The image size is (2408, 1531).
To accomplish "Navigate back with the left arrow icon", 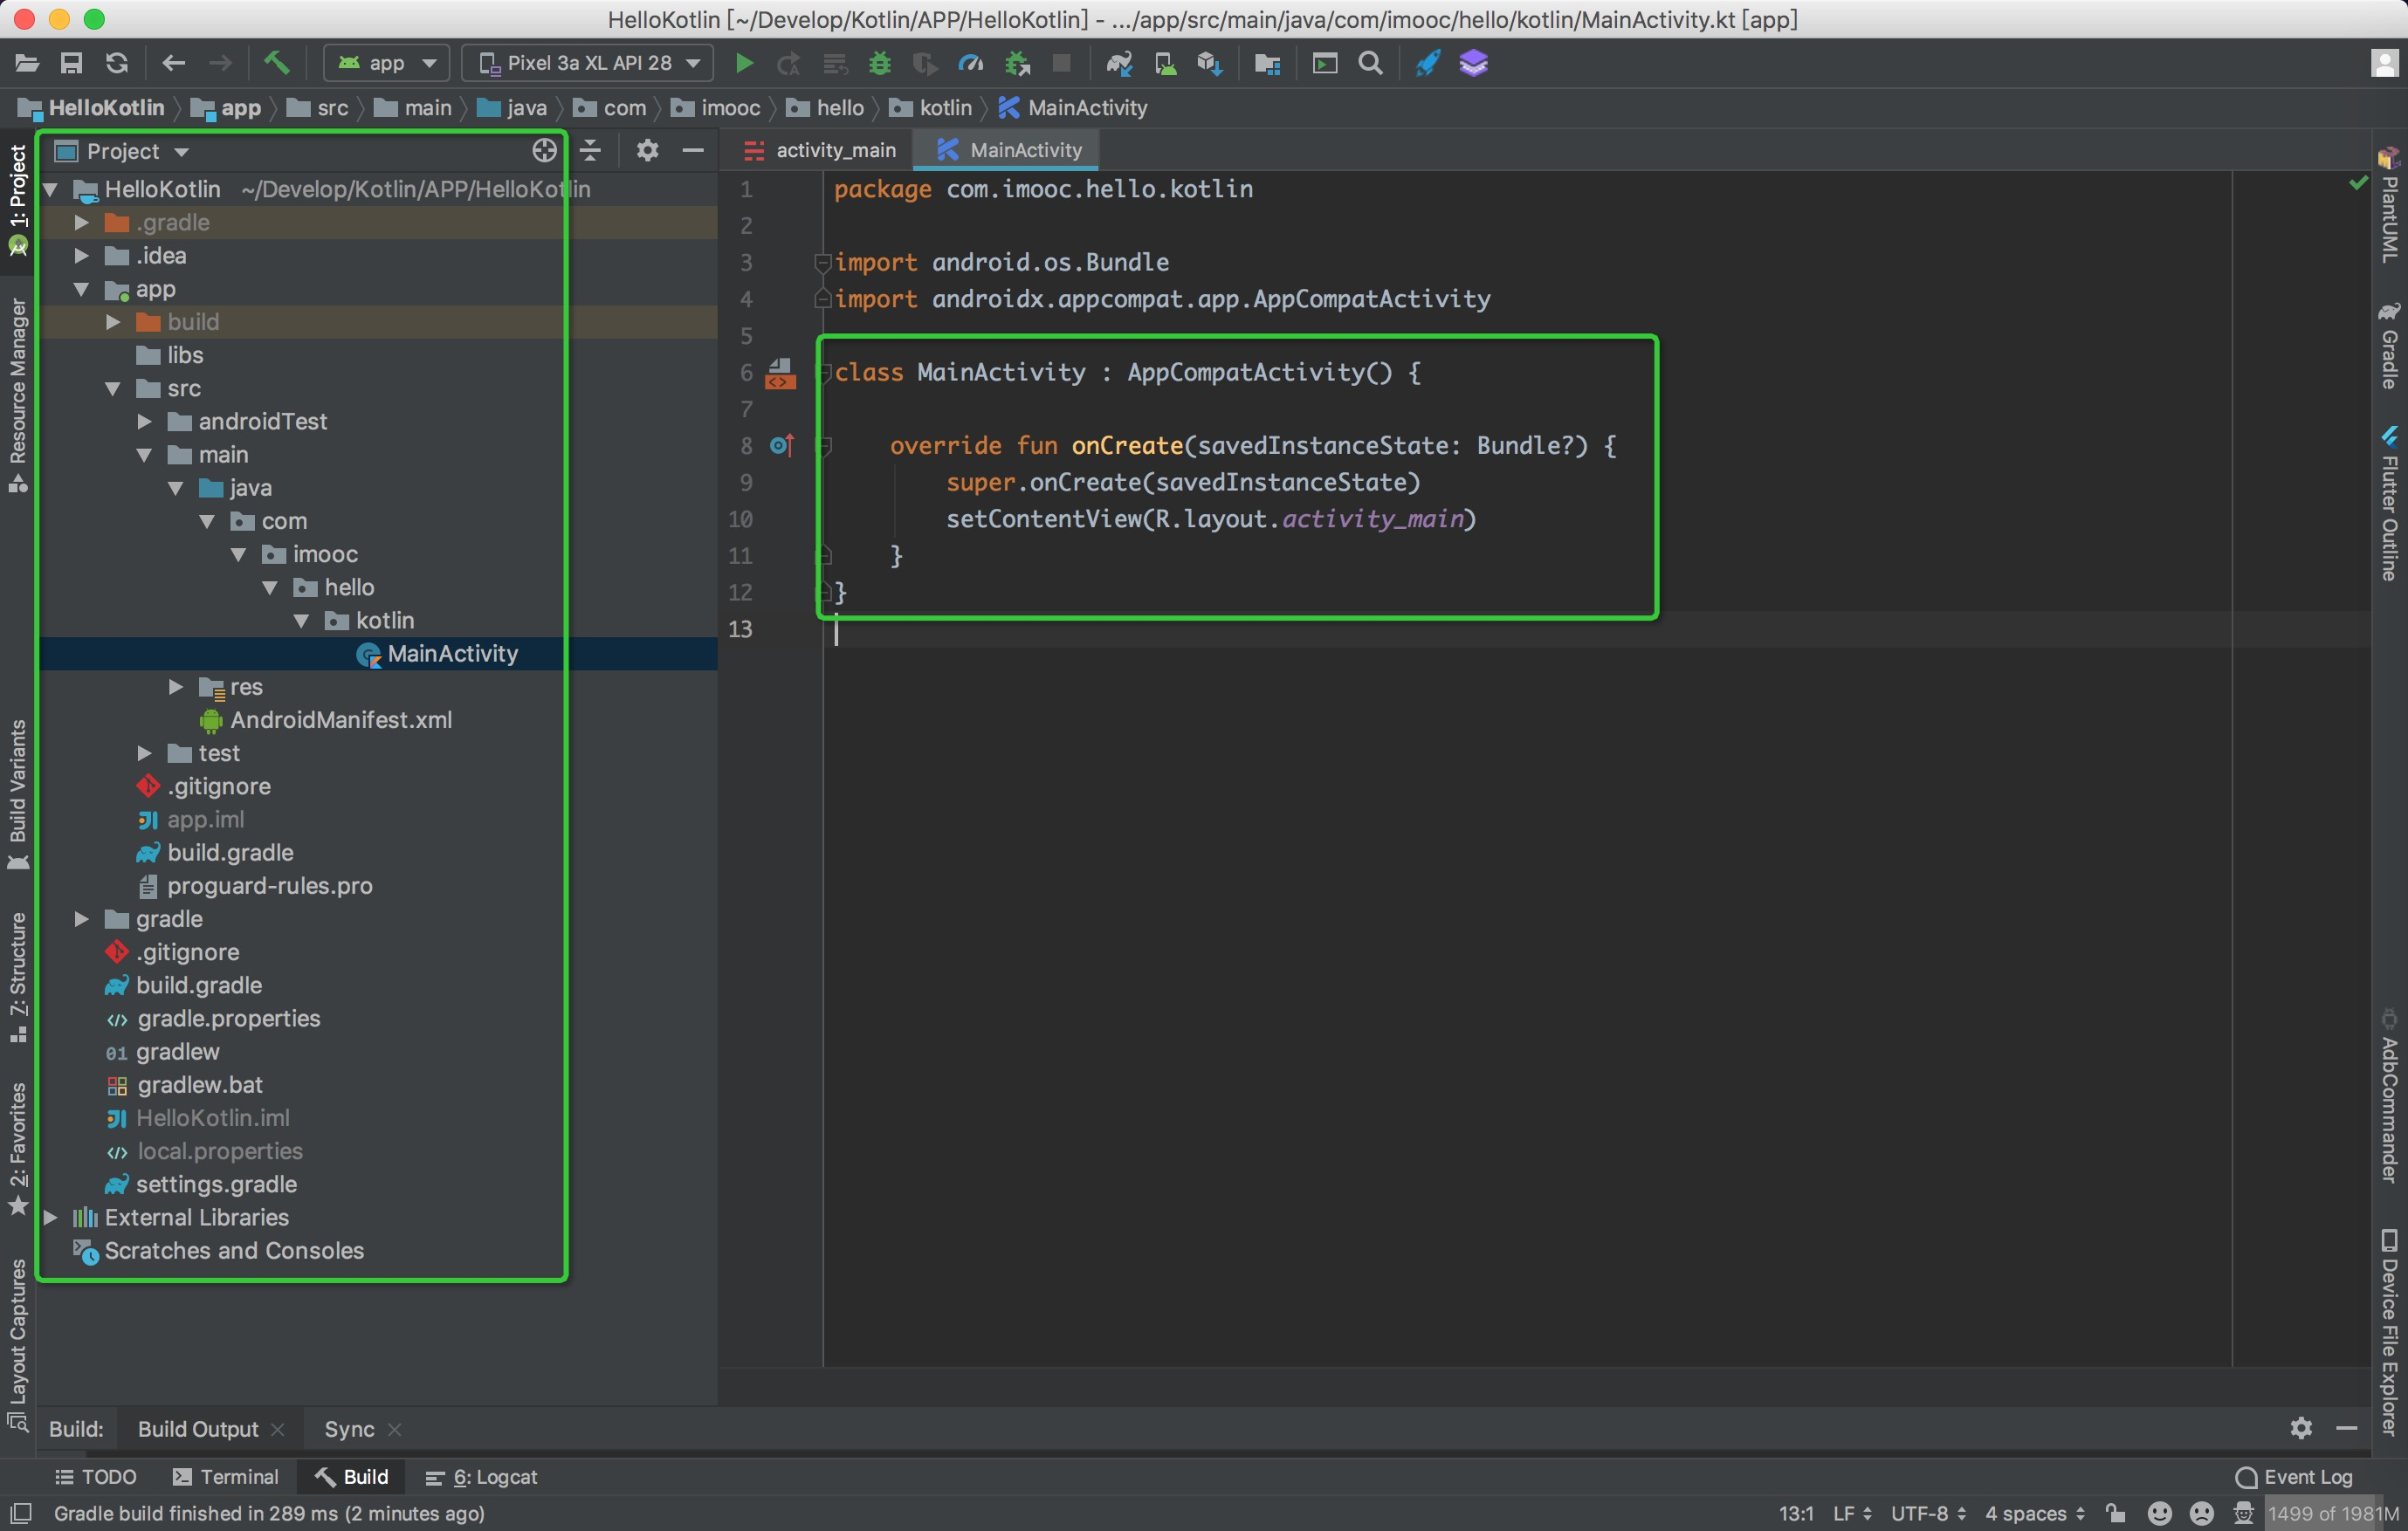I will (x=174, y=64).
